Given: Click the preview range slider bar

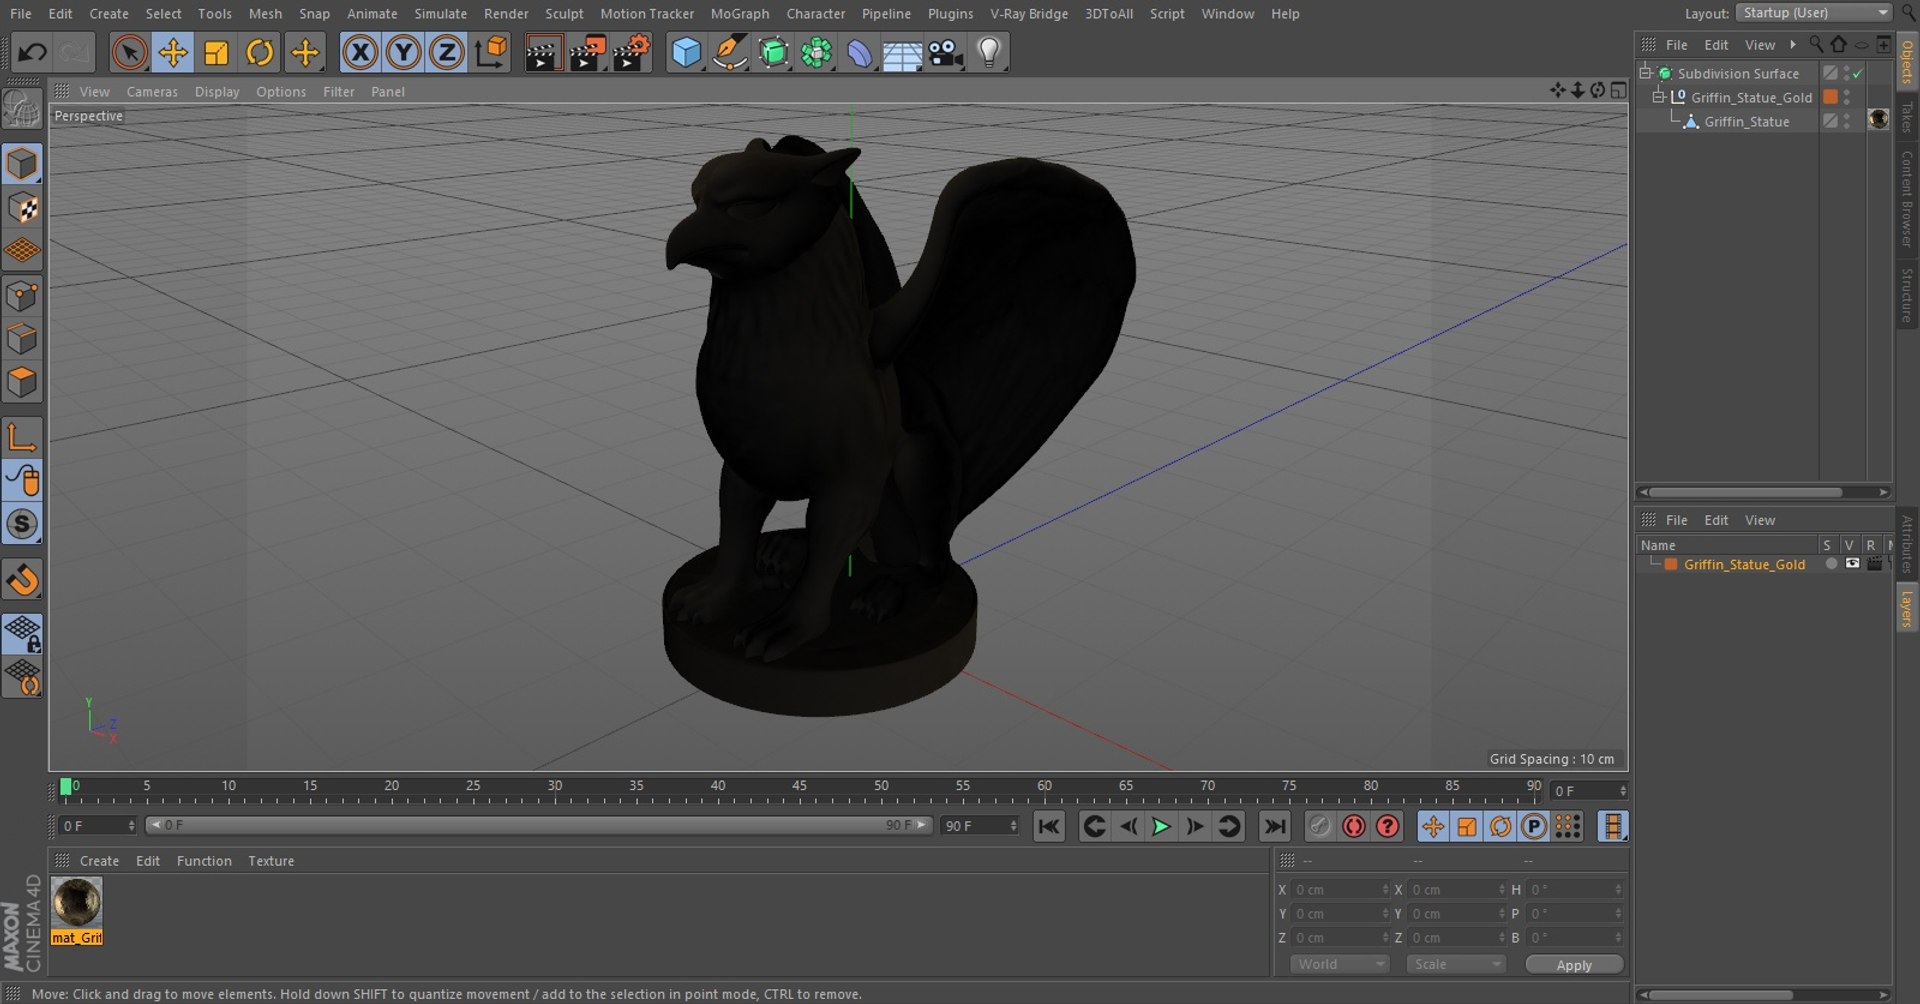Looking at the screenshot, I should point(538,825).
